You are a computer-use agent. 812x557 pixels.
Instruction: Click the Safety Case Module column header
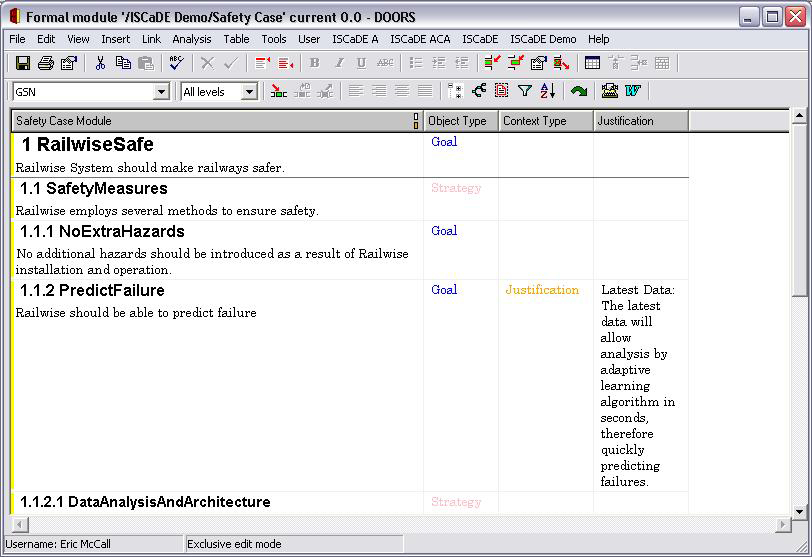[217, 121]
